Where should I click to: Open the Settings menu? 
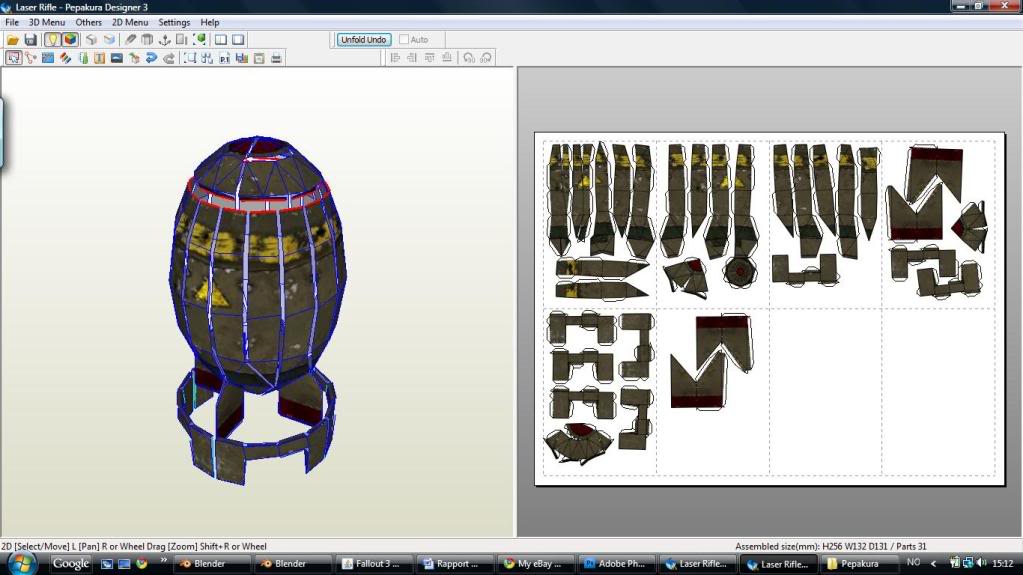click(174, 22)
